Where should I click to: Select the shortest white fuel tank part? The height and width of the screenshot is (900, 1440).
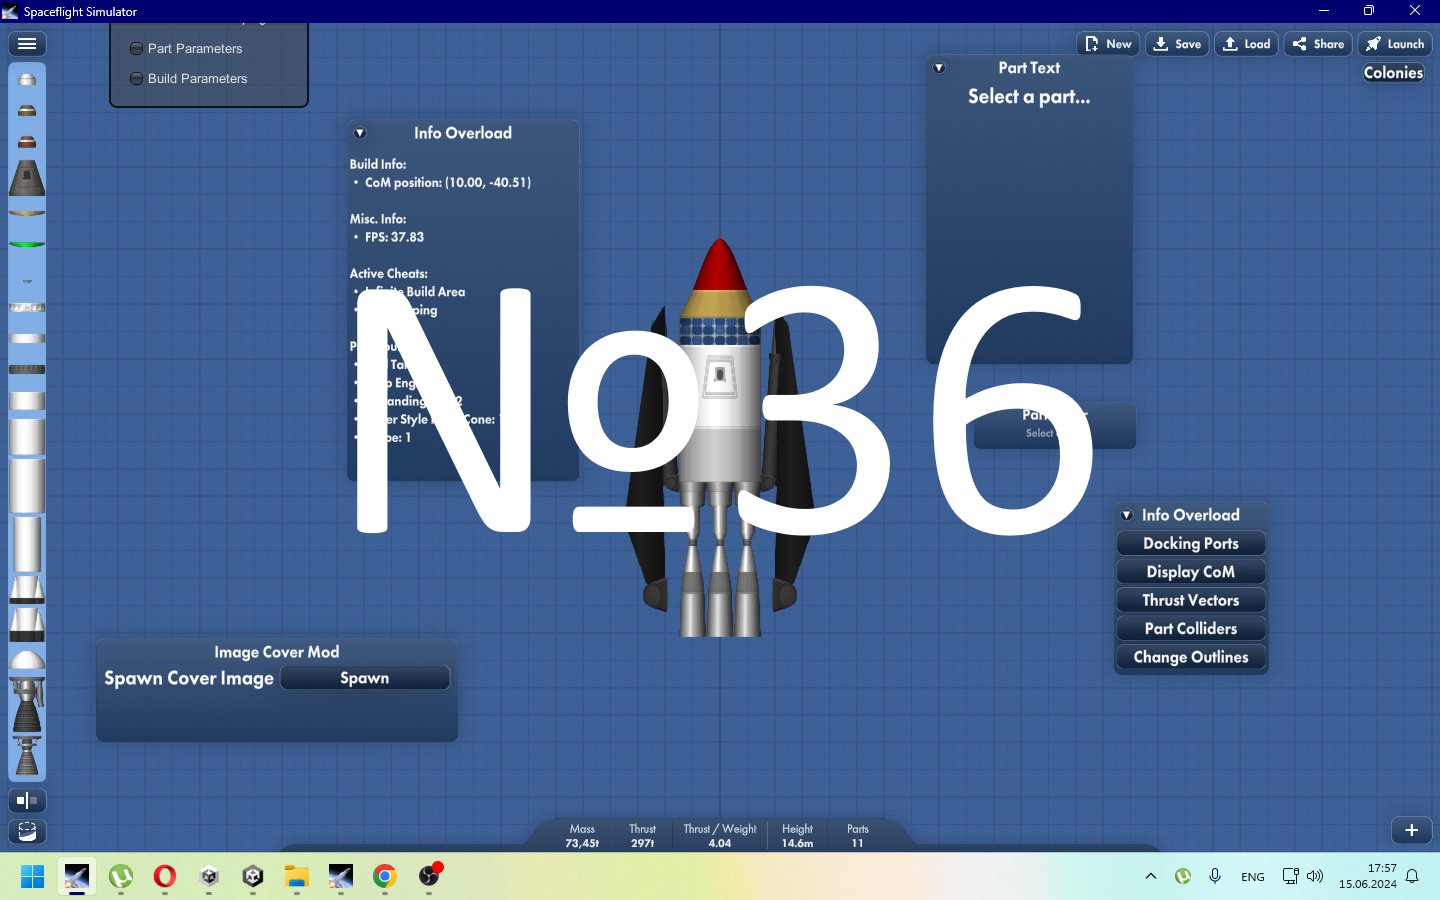coord(27,401)
